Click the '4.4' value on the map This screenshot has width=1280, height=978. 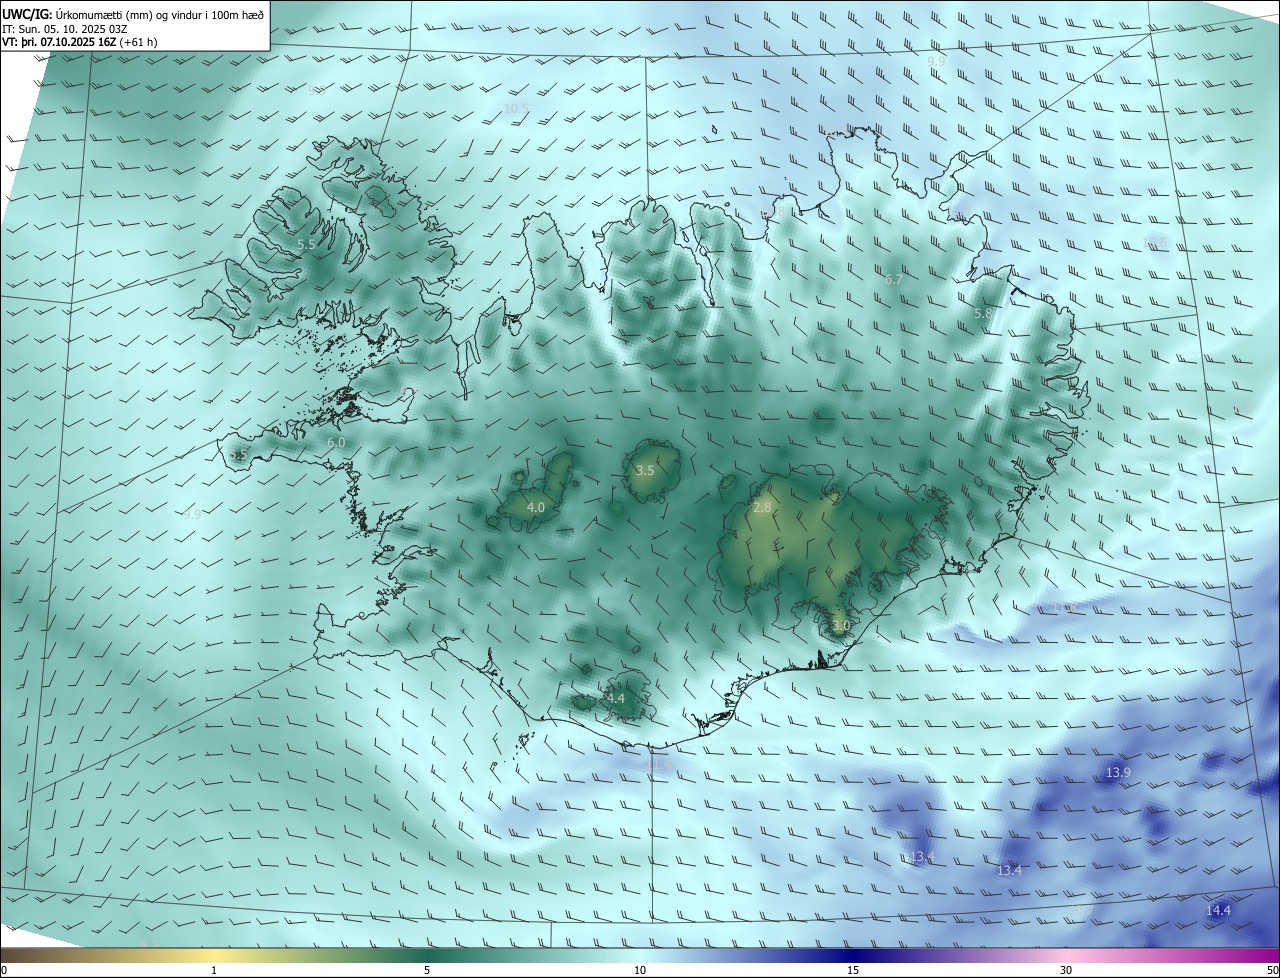point(615,698)
